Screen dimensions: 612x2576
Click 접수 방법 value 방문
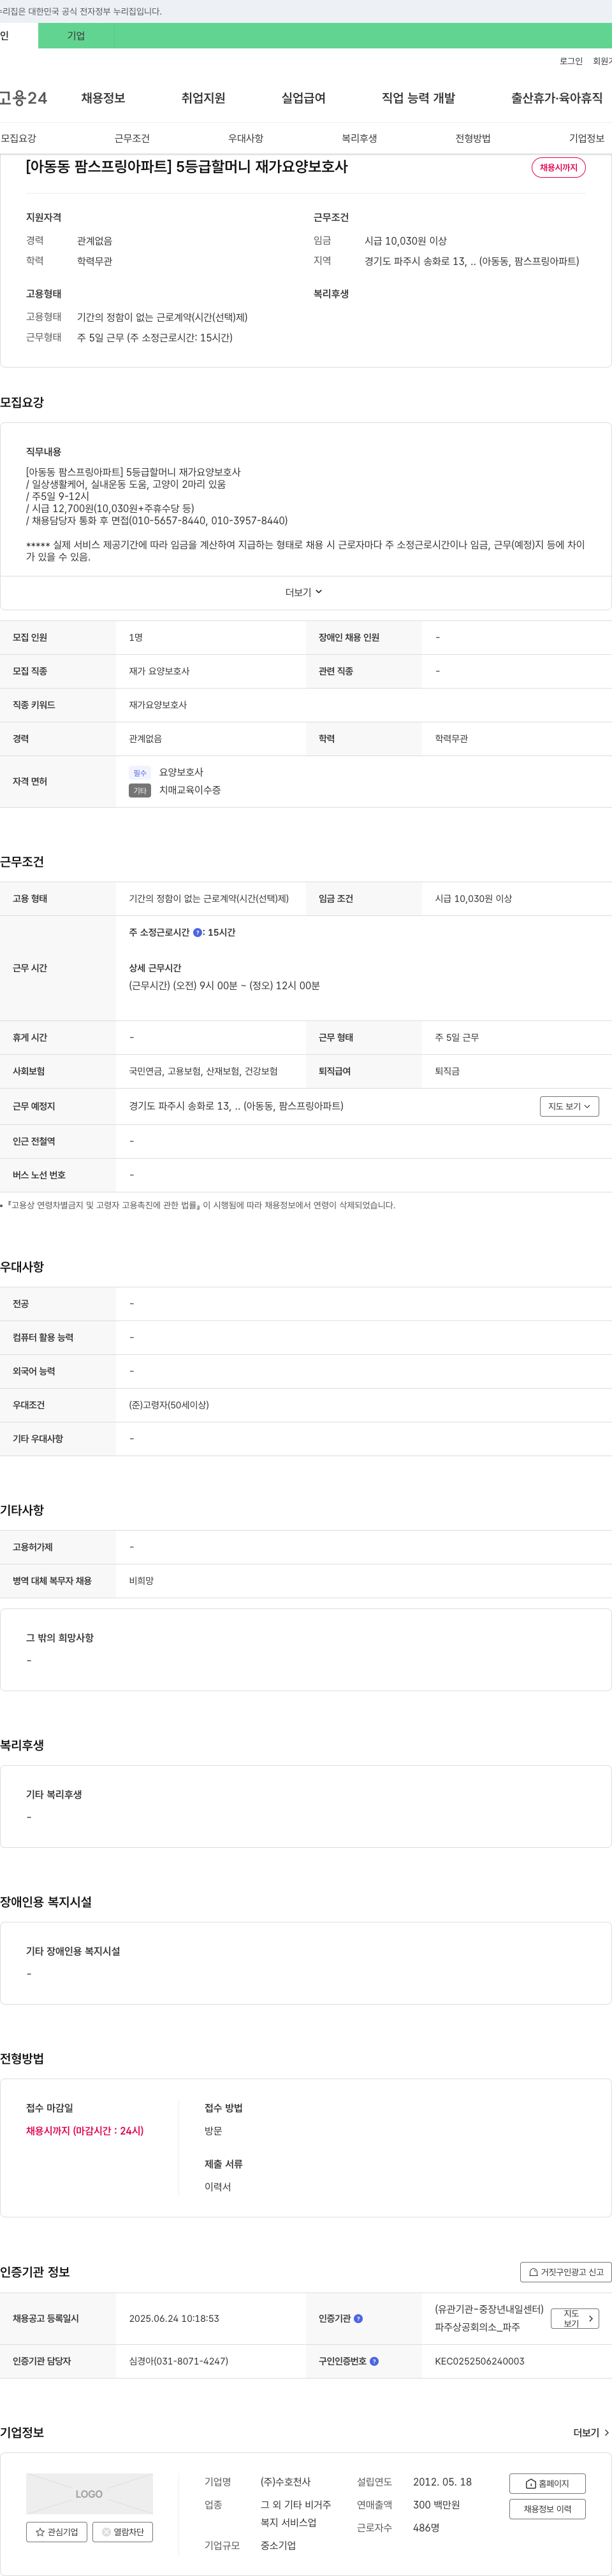click(x=213, y=2131)
